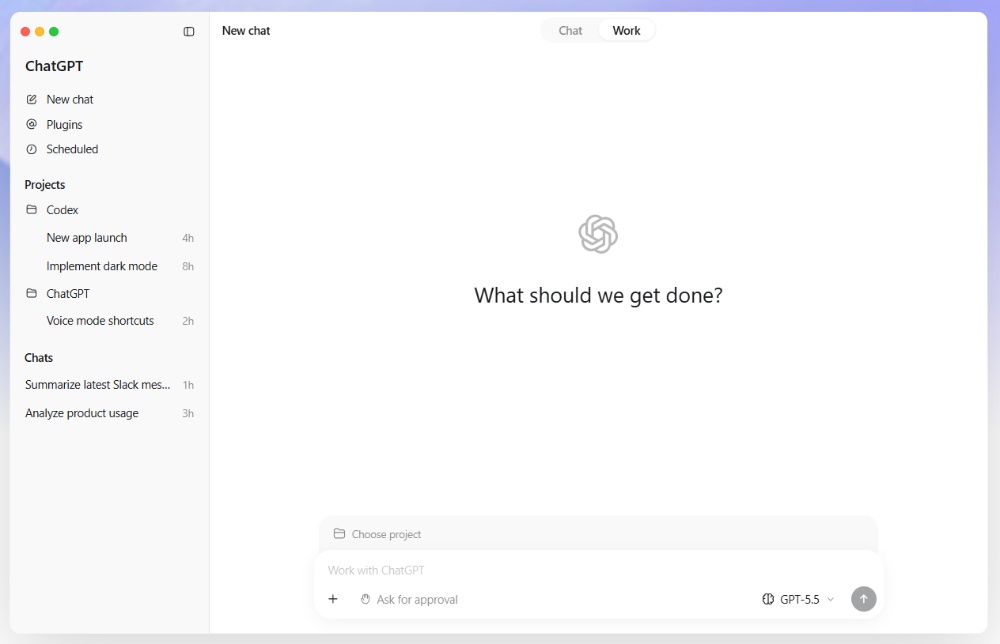Click the hand icon for approval
Image resolution: width=1000 pixels, height=644 pixels.
[x=365, y=599]
